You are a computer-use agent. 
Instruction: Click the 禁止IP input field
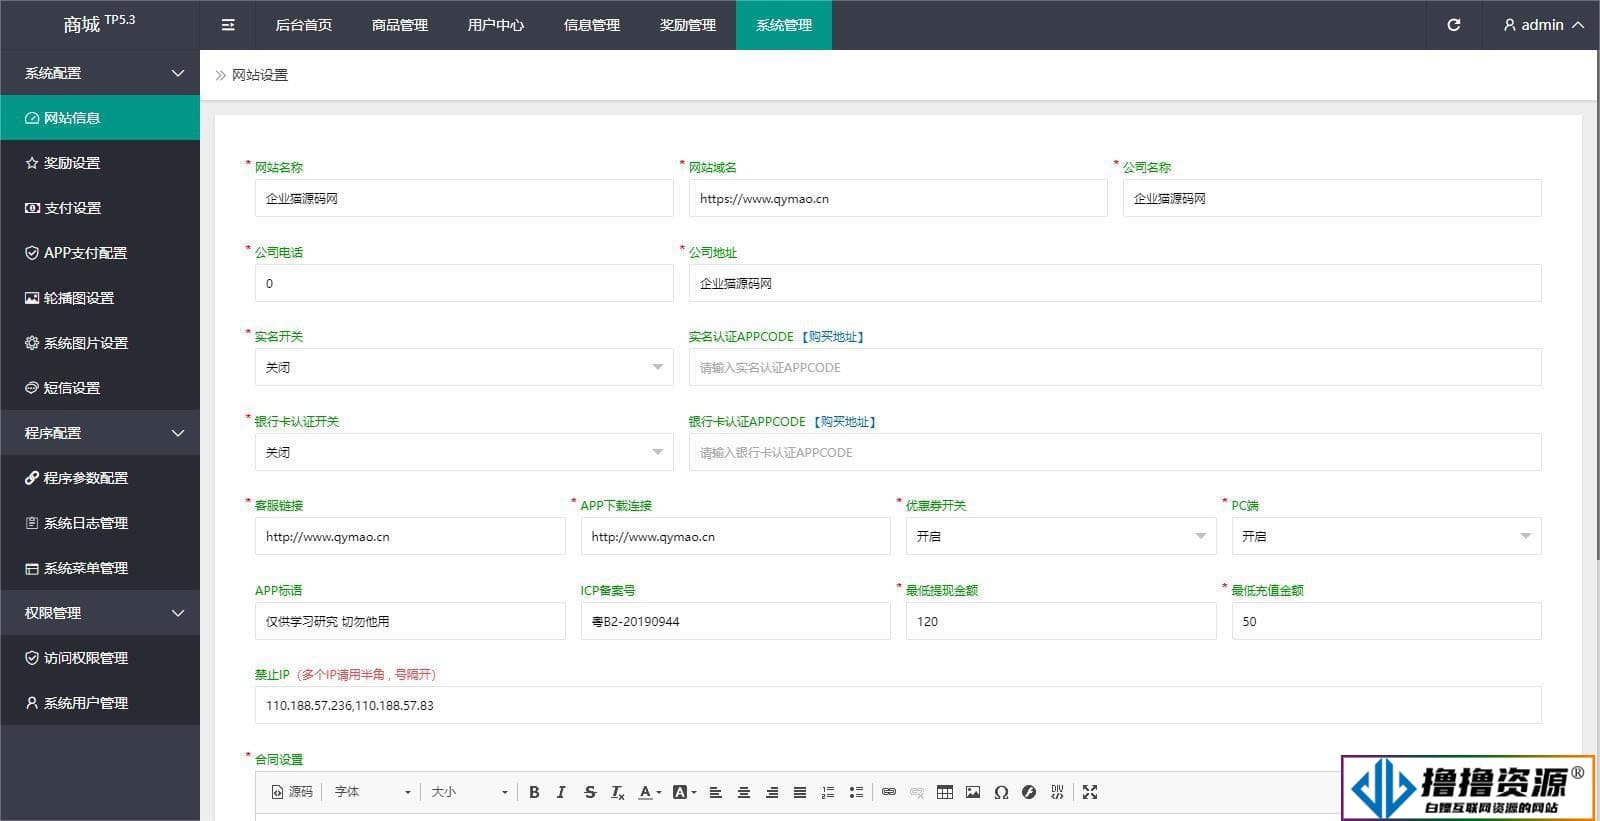tap(898, 705)
